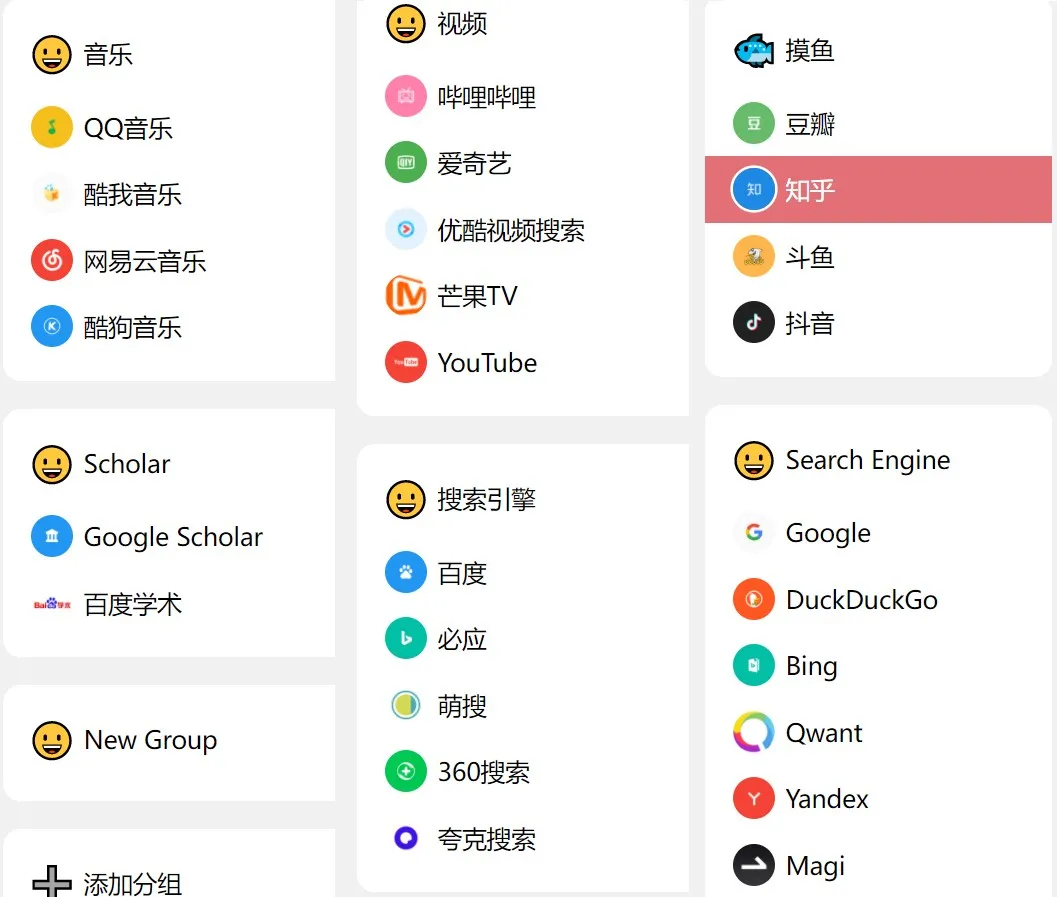Open the 网易云音乐 red icon
The height and width of the screenshot is (897, 1057).
click(x=52, y=260)
